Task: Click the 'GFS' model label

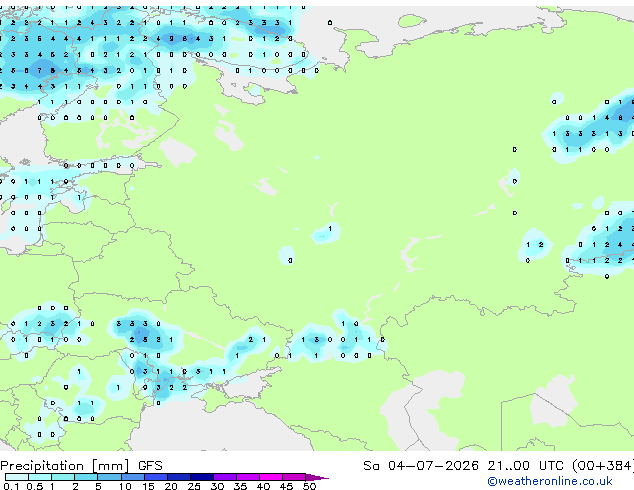Action: (x=150, y=466)
